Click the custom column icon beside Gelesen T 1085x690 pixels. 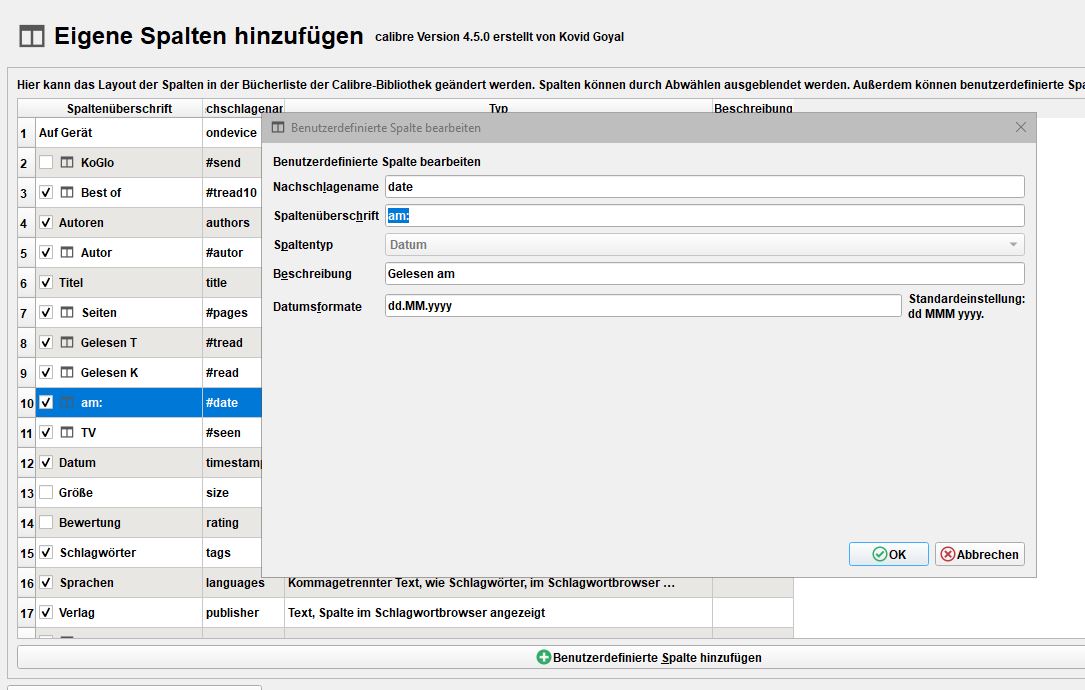[x=67, y=342]
